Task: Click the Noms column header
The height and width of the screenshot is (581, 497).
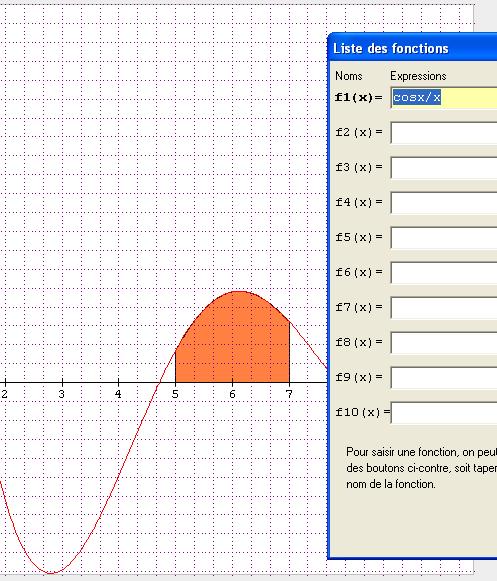Action: pos(348,76)
